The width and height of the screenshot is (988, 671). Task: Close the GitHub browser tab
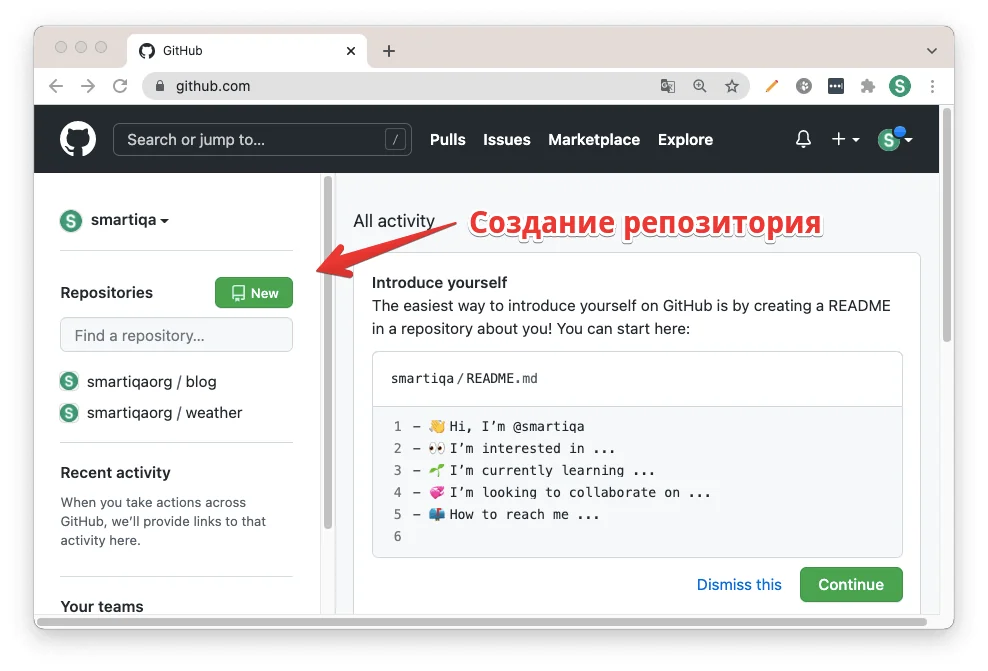[x=351, y=51]
